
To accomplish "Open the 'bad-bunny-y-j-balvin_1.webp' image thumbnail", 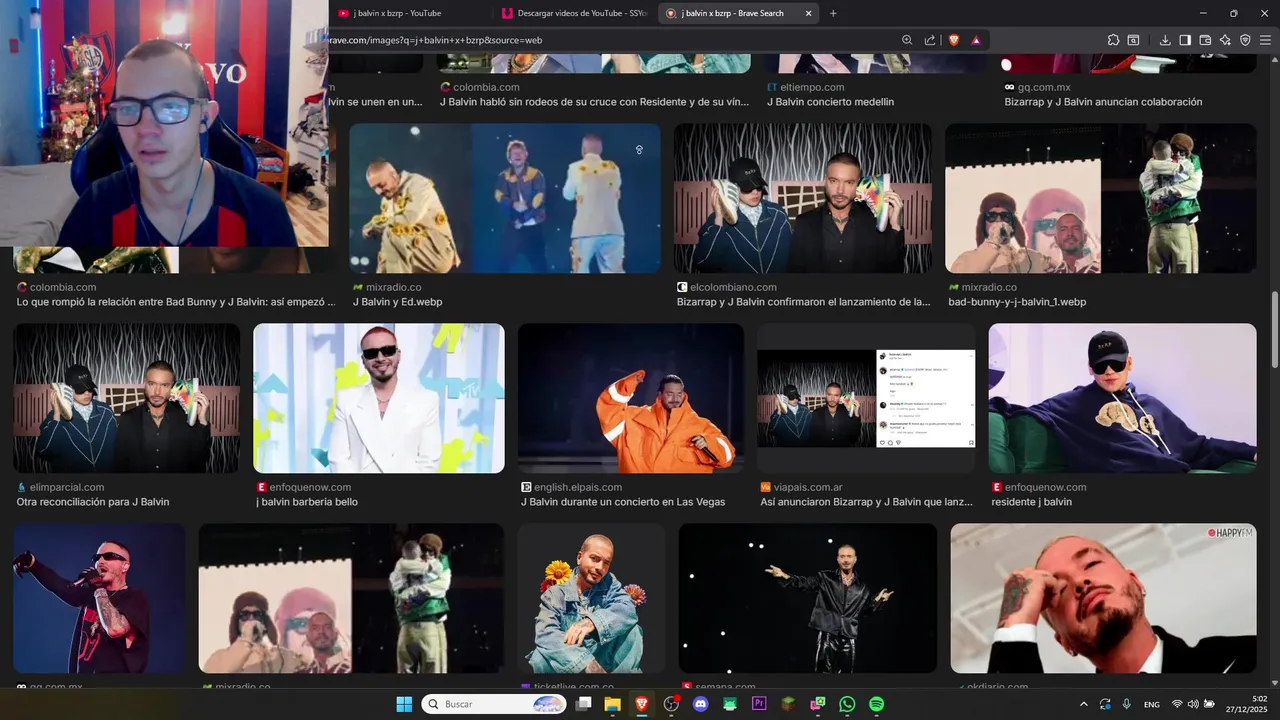I will (x=1101, y=198).
